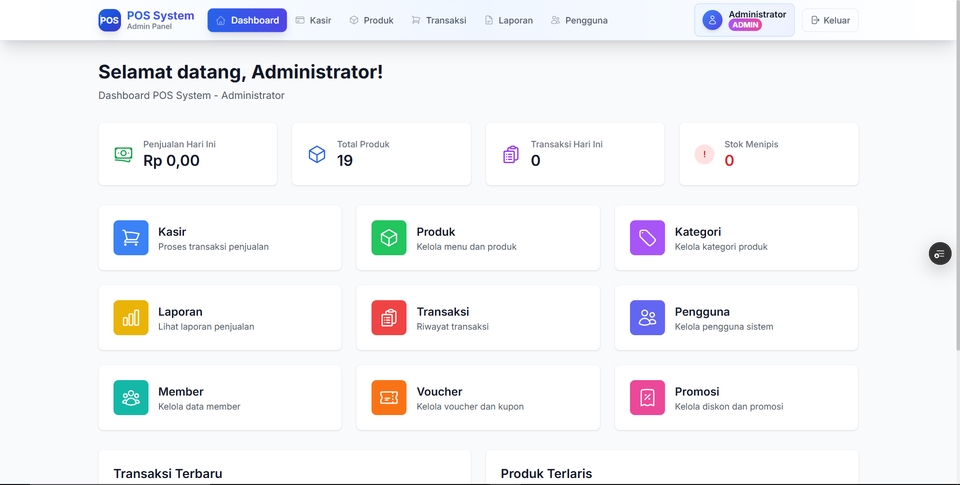Click the pink Promosi discount icon
Image resolution: width=960 pixels, height=485 pixels.
[647, 398]
